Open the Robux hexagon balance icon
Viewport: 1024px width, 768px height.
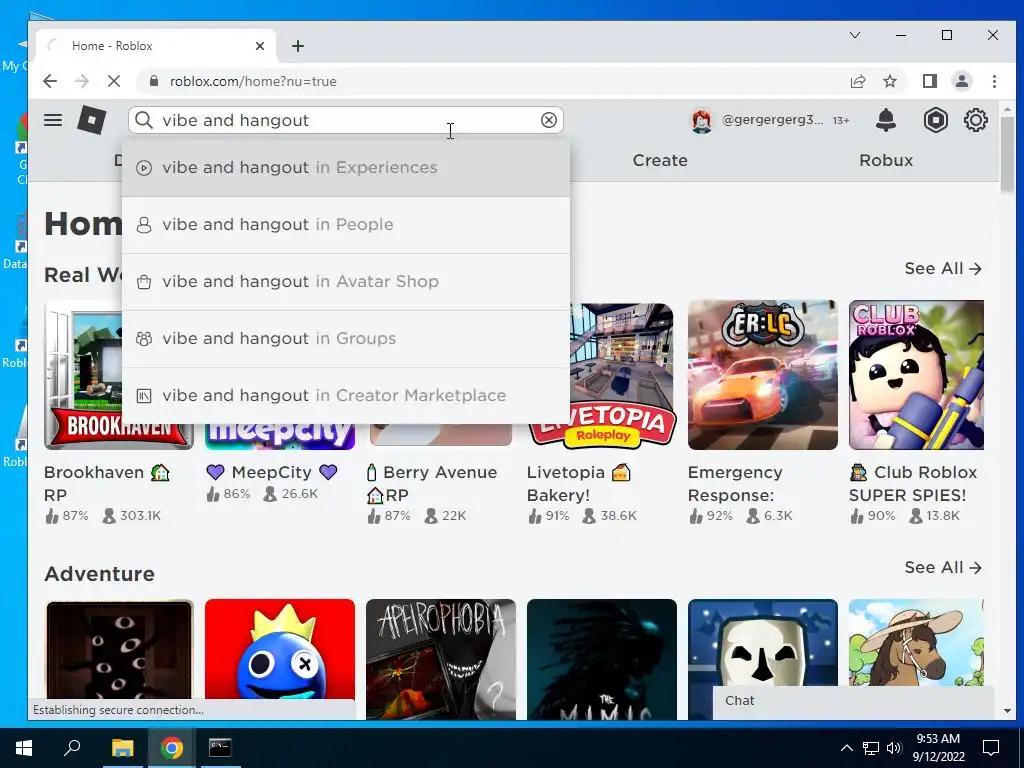click(935, 120)
